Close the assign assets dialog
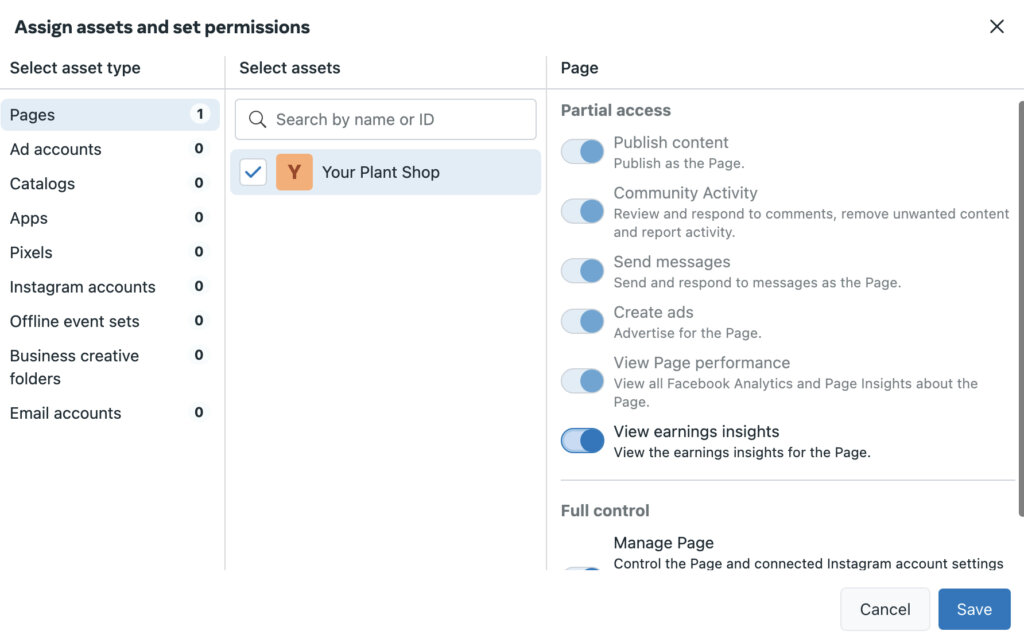1024x635 pixels. (x=996, y=26)
